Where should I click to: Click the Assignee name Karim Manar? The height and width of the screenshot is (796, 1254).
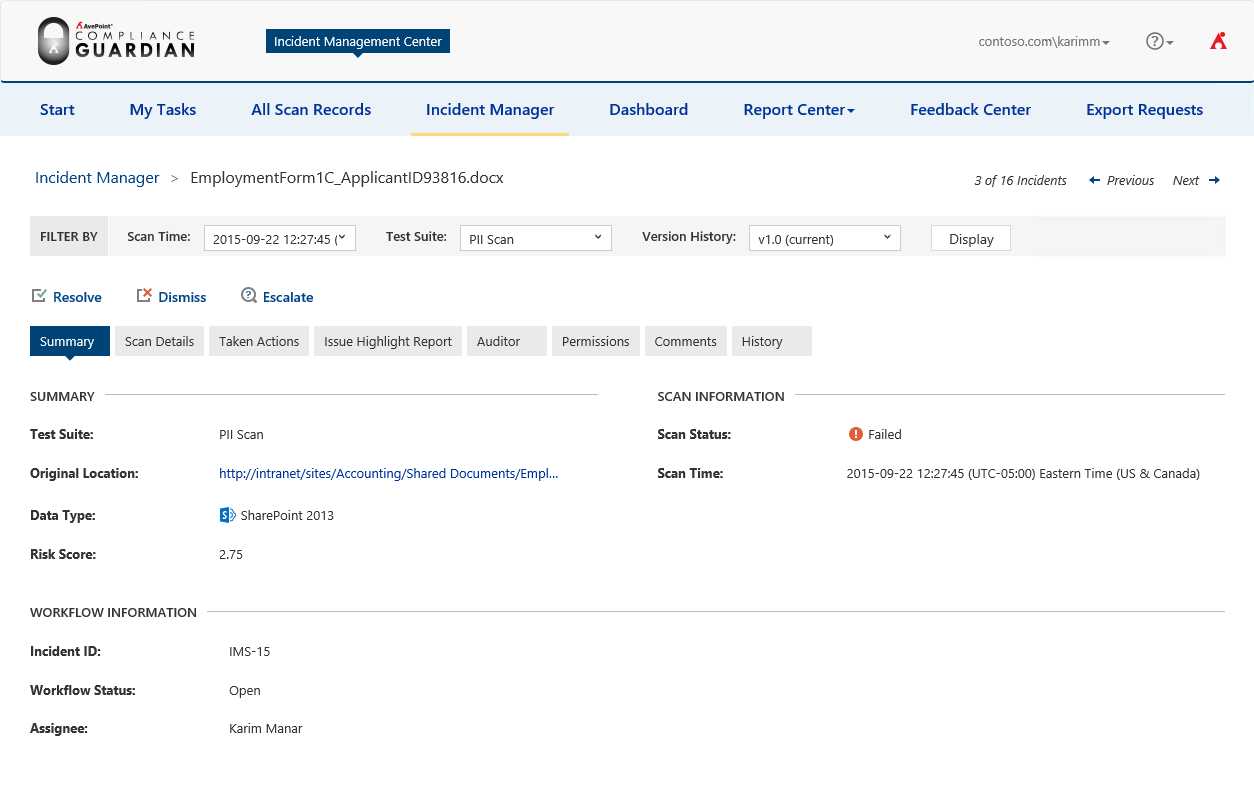[266, 728]
